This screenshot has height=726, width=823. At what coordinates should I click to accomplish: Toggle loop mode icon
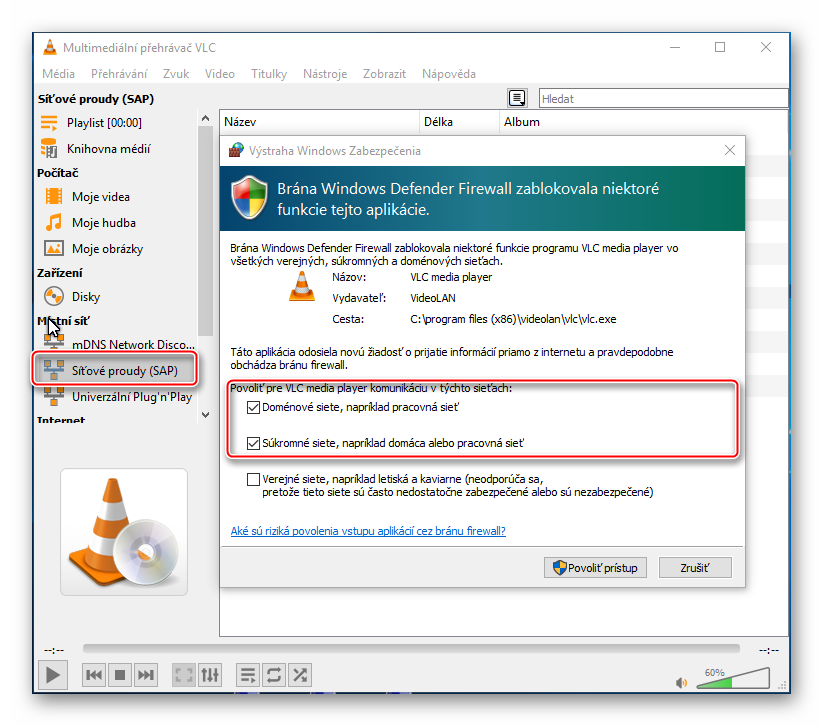274,675
